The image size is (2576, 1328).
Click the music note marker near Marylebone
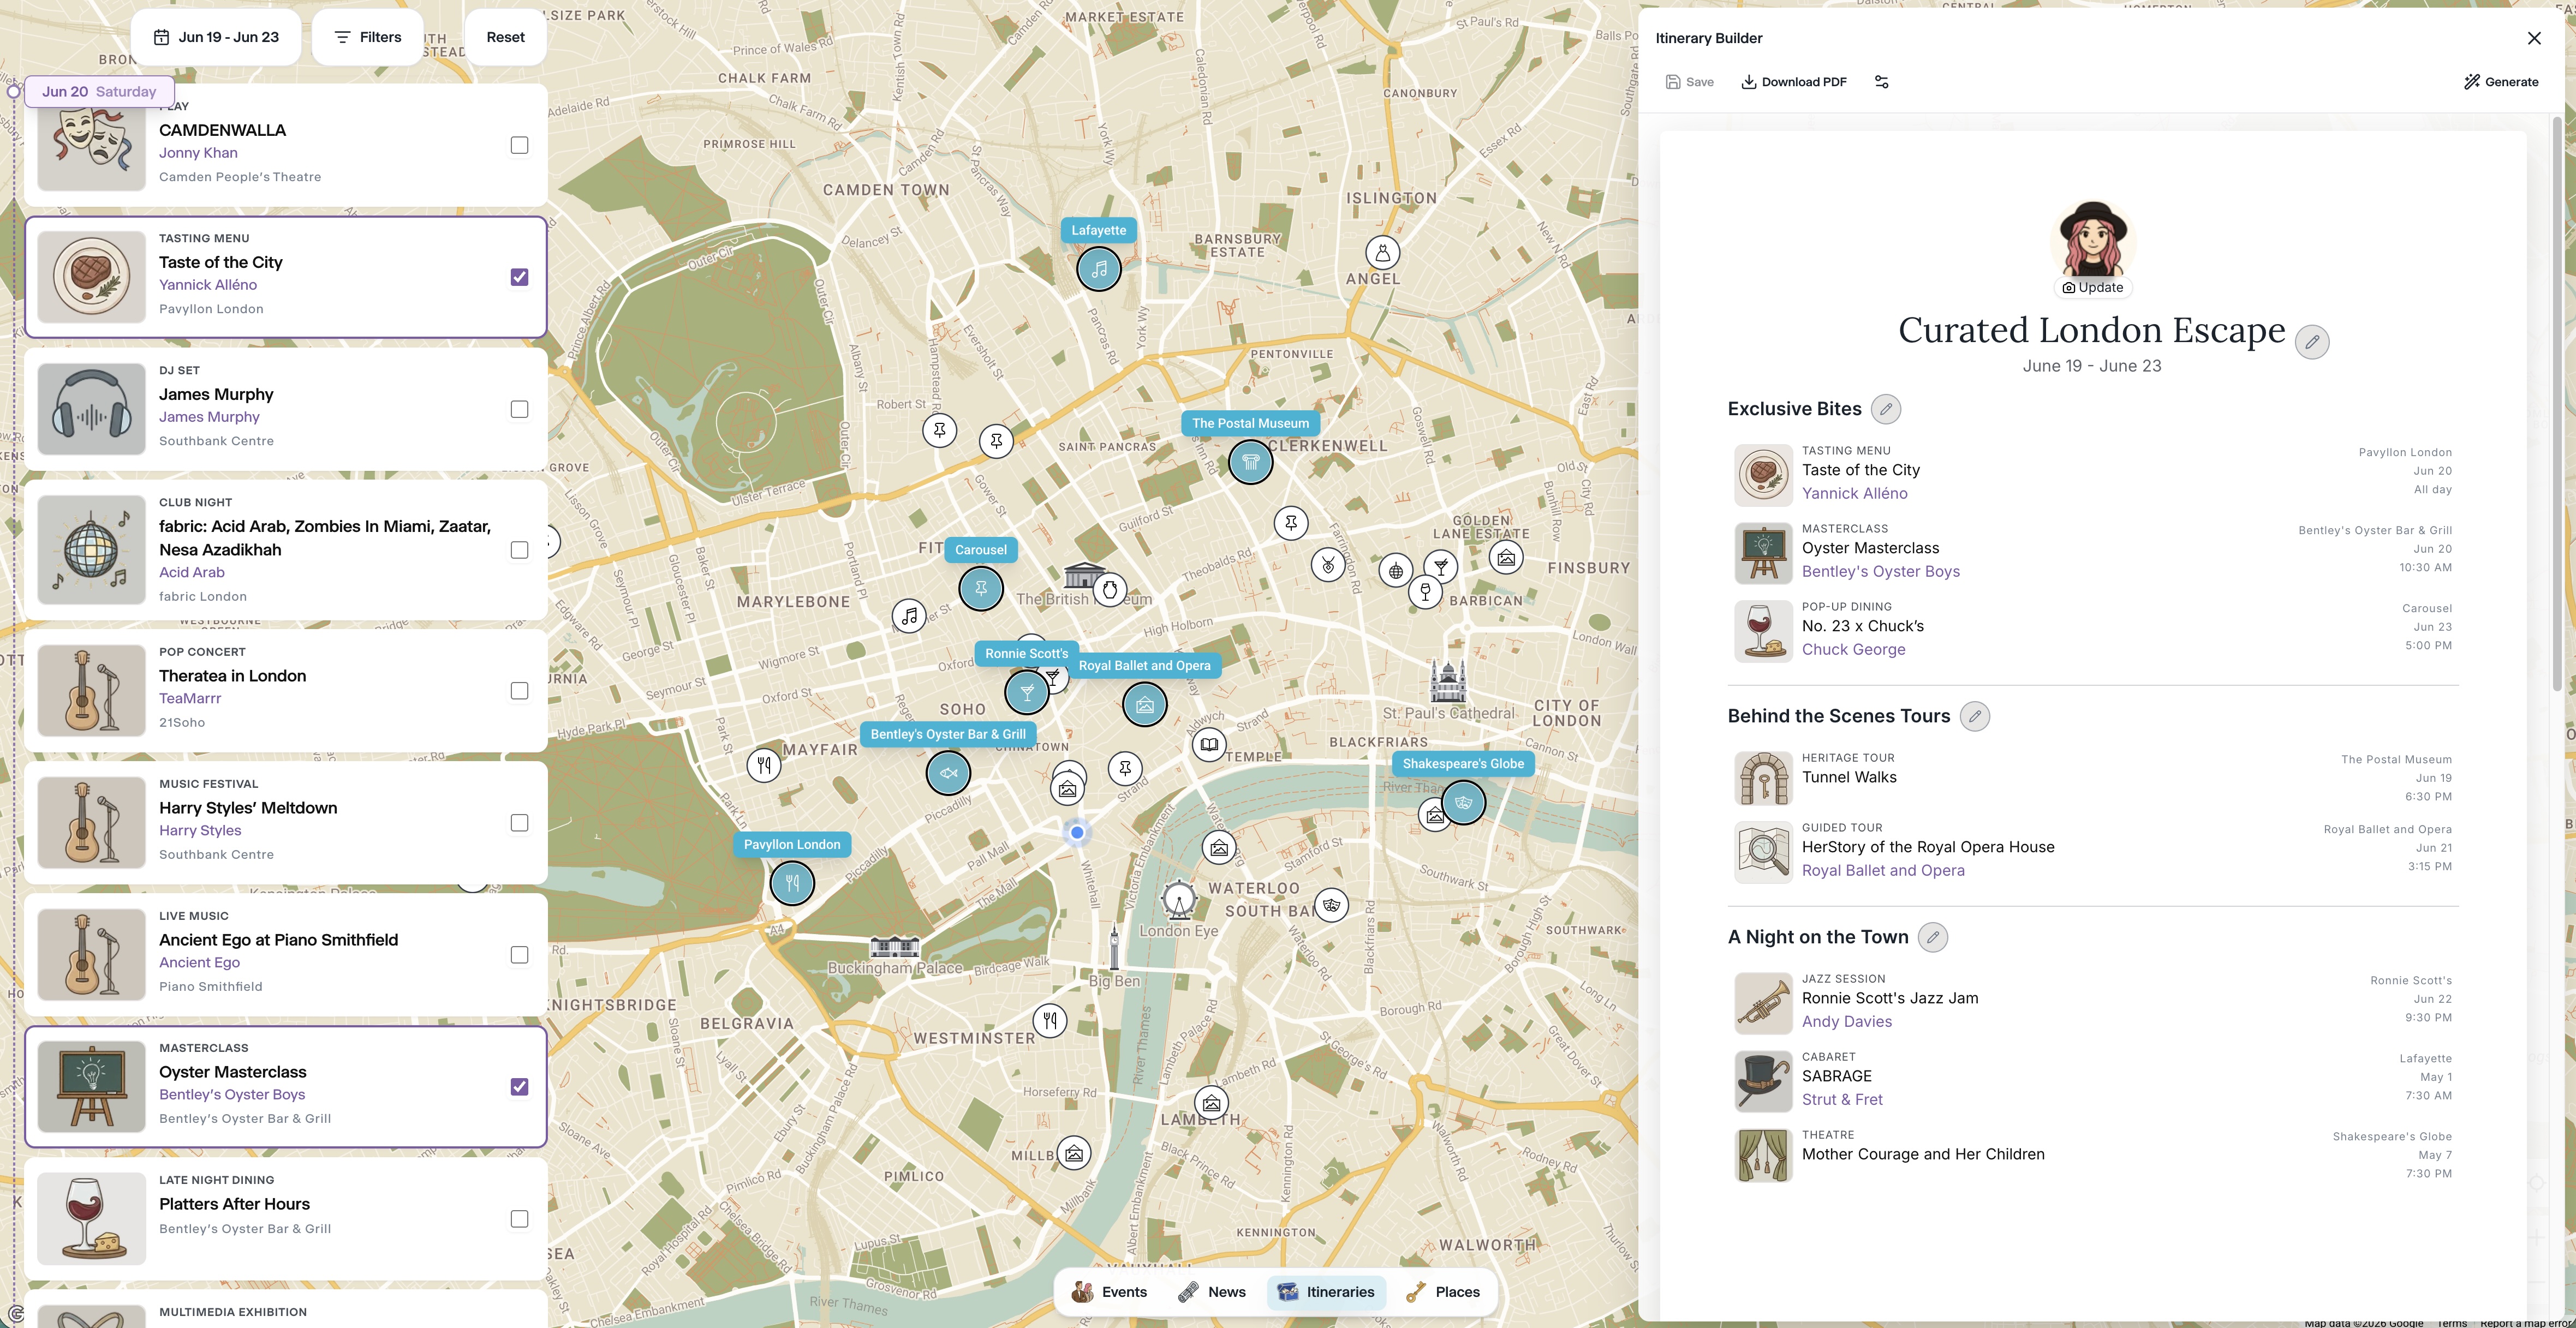[909, 616]
